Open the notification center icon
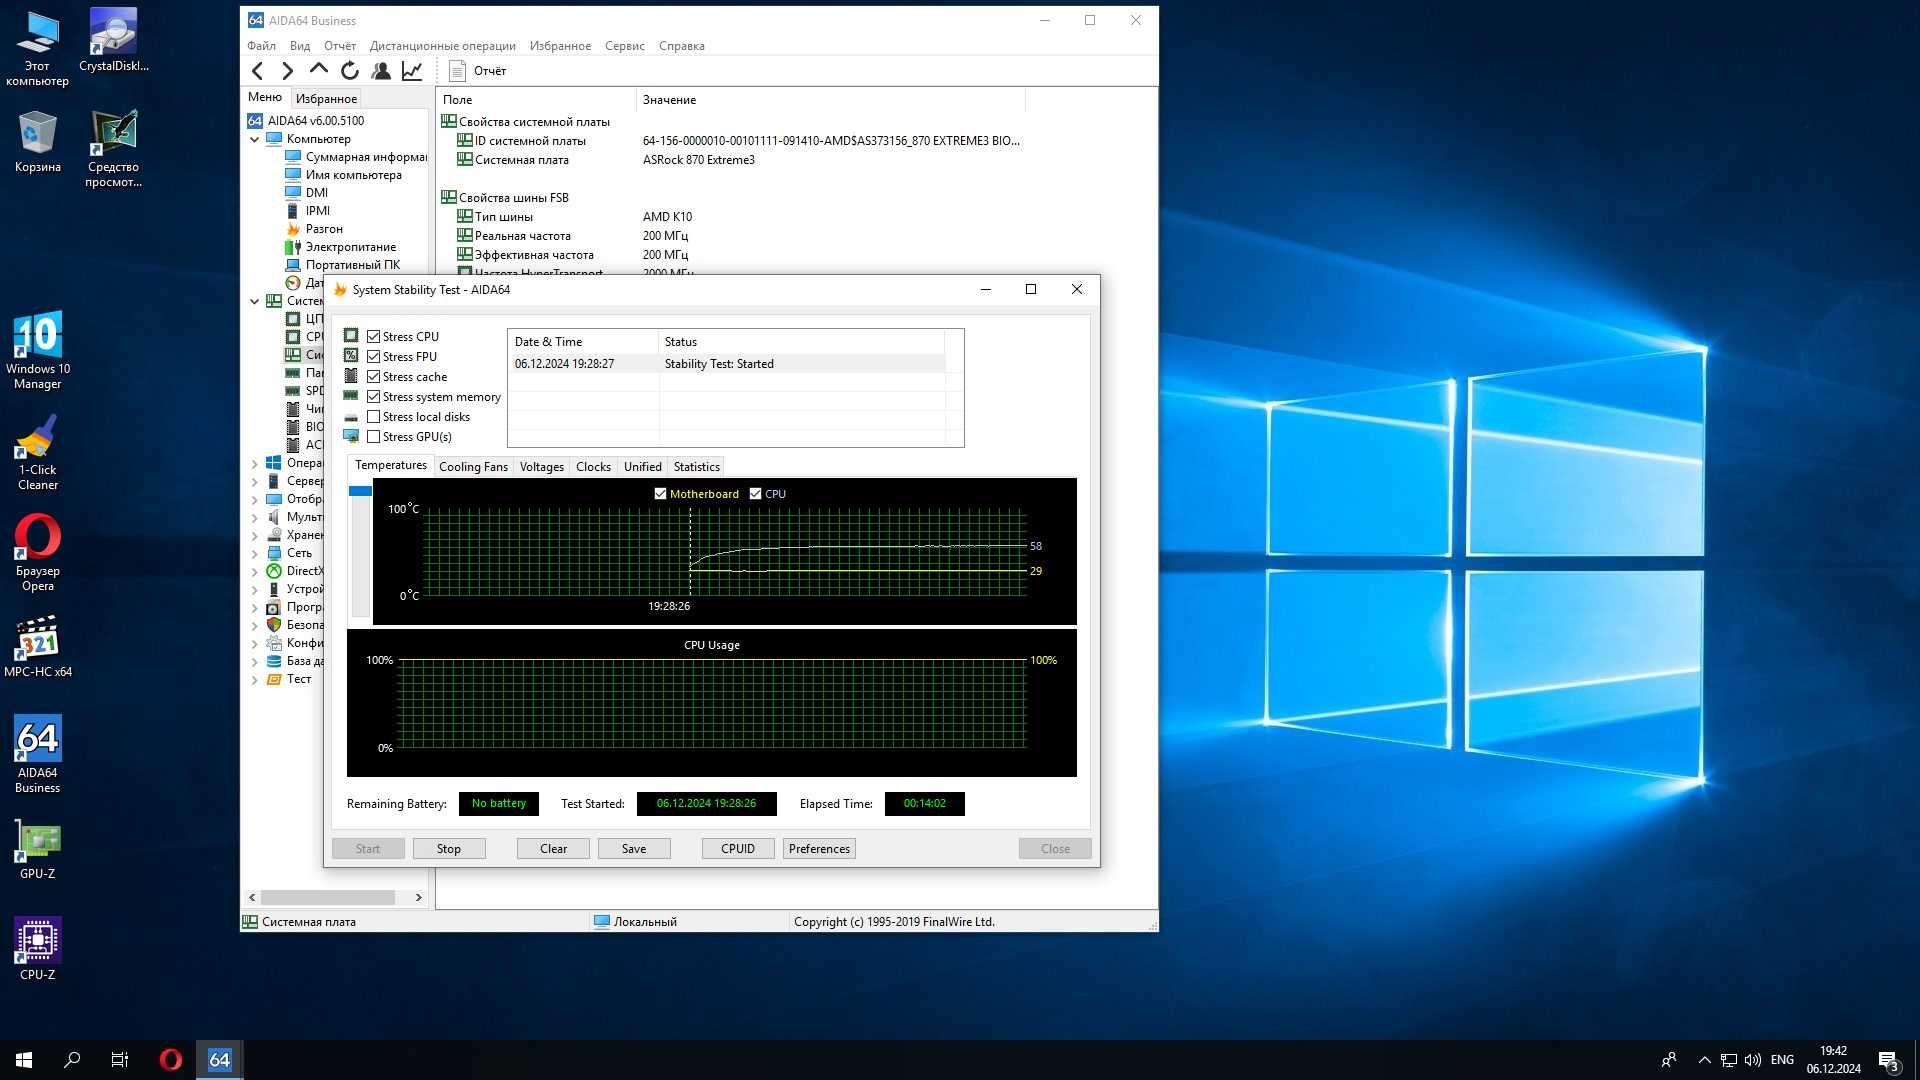Image resolution: width=1920 pixels, height=1080 pixels. pyautogui.click(x=1888, y=1061)
